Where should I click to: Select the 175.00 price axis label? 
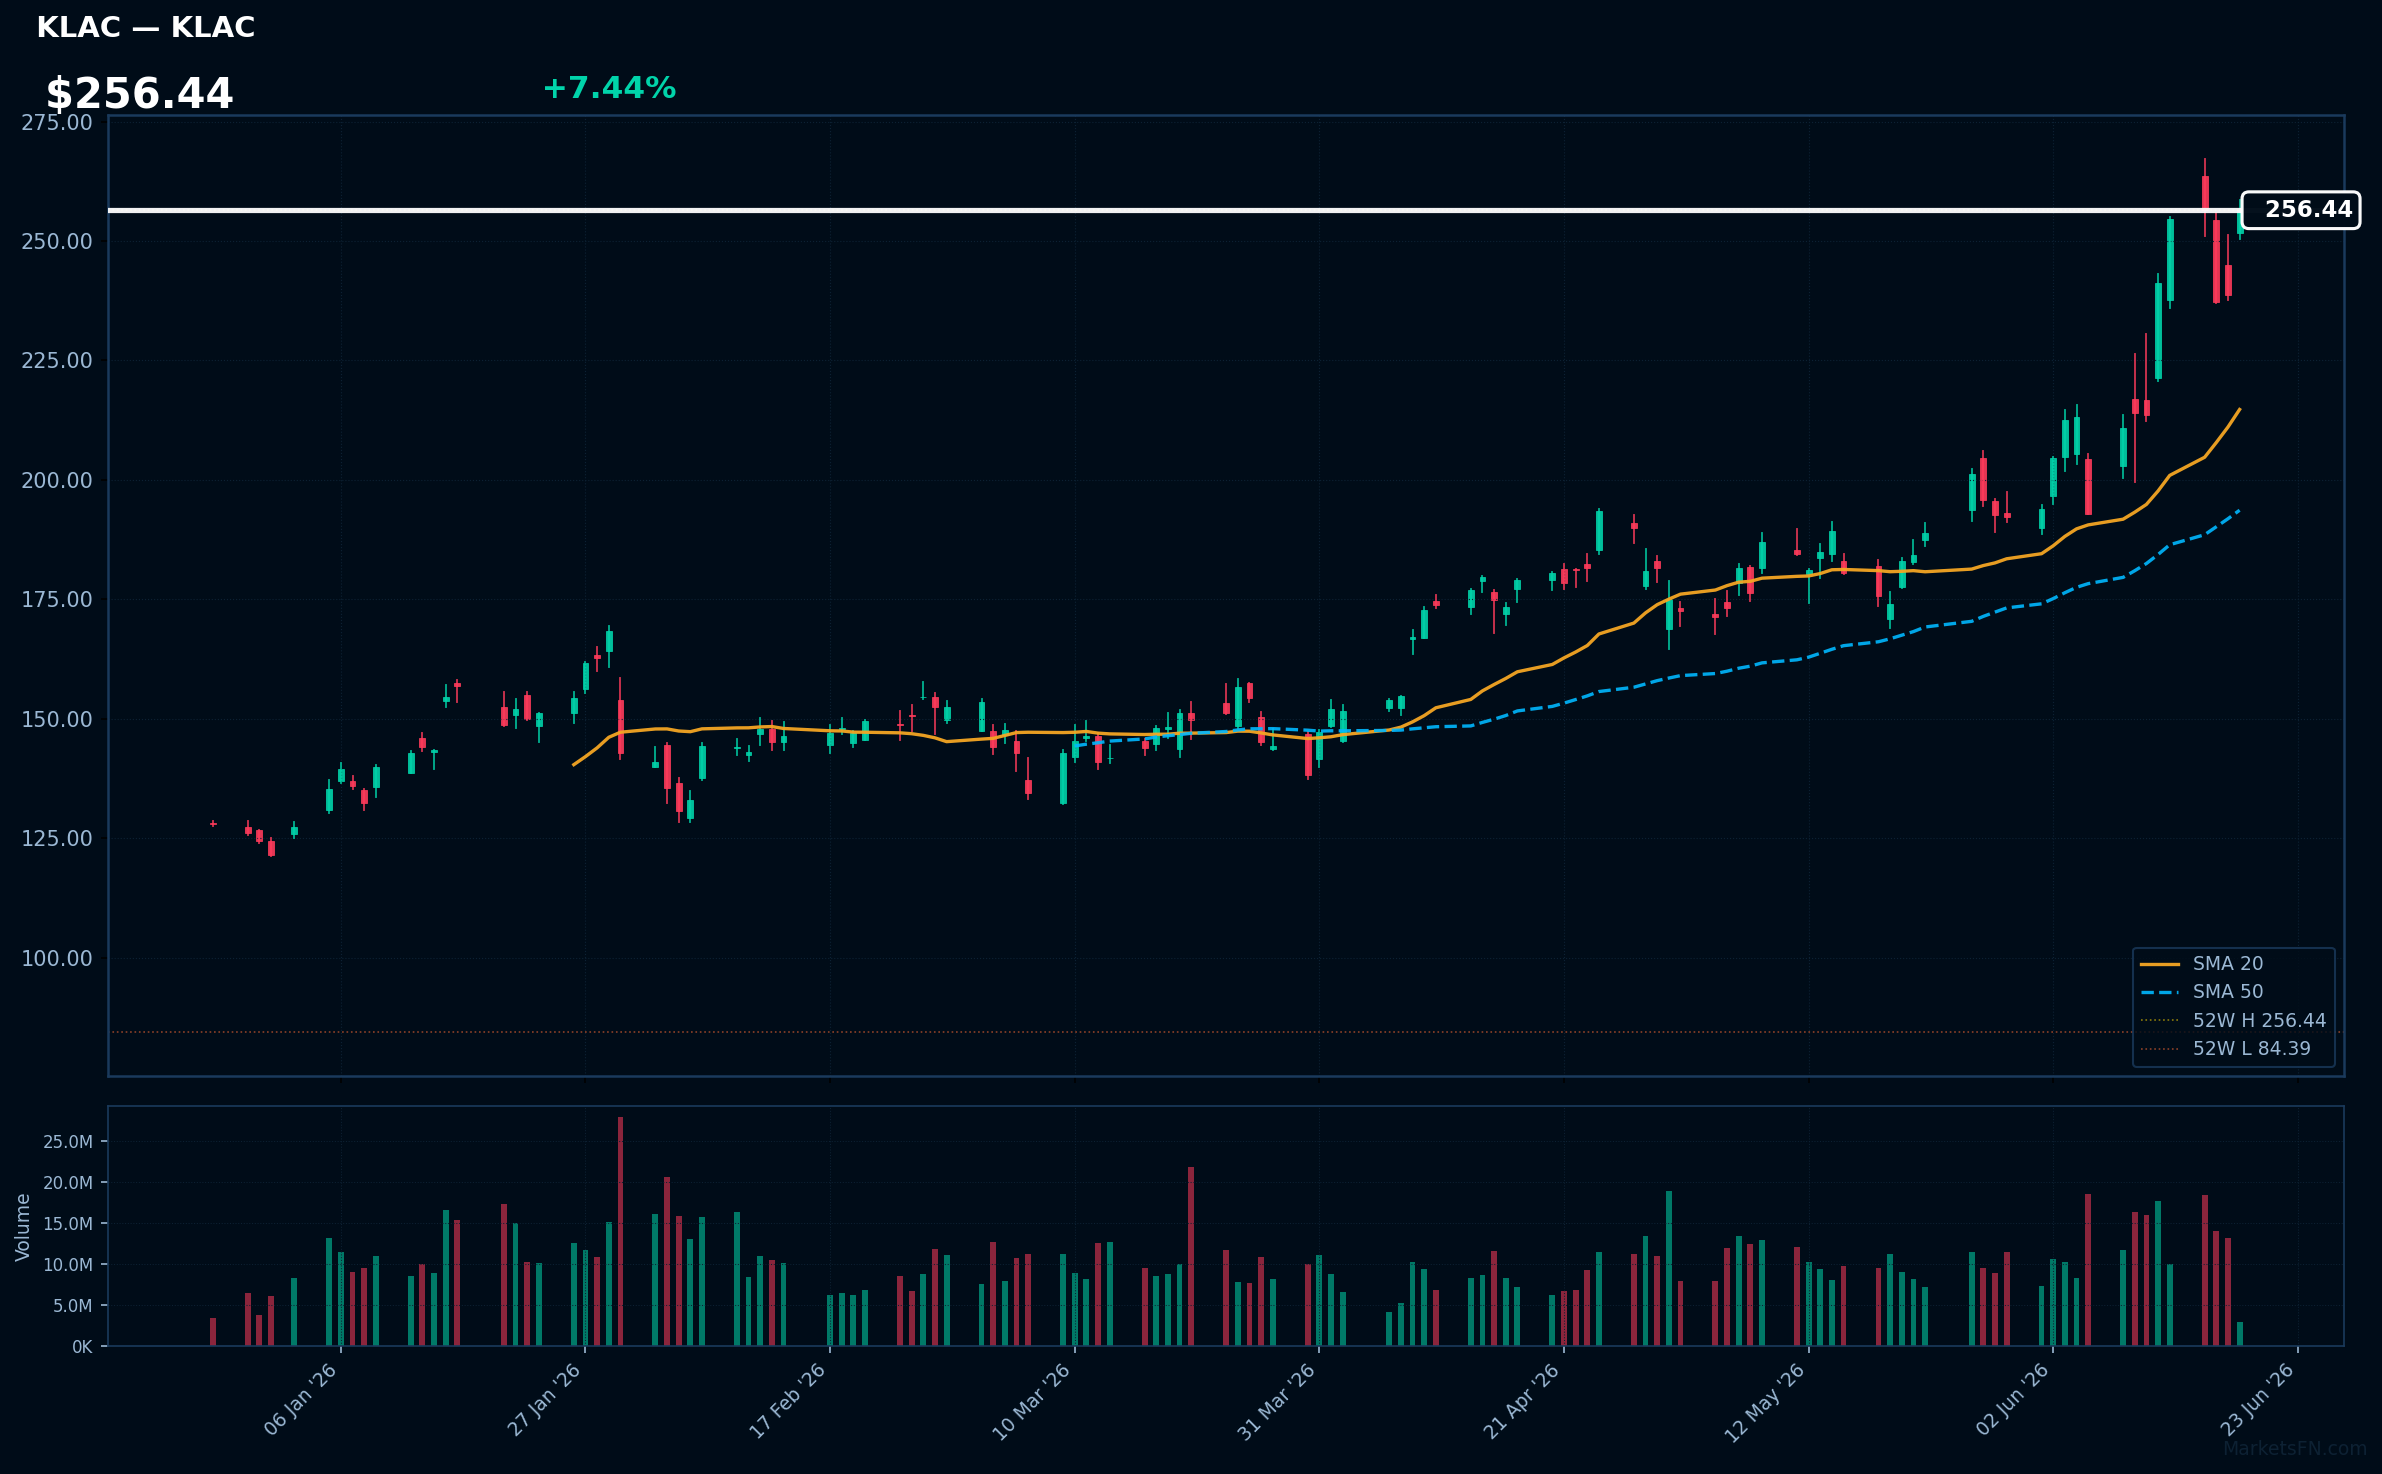(x=57, y=599)
